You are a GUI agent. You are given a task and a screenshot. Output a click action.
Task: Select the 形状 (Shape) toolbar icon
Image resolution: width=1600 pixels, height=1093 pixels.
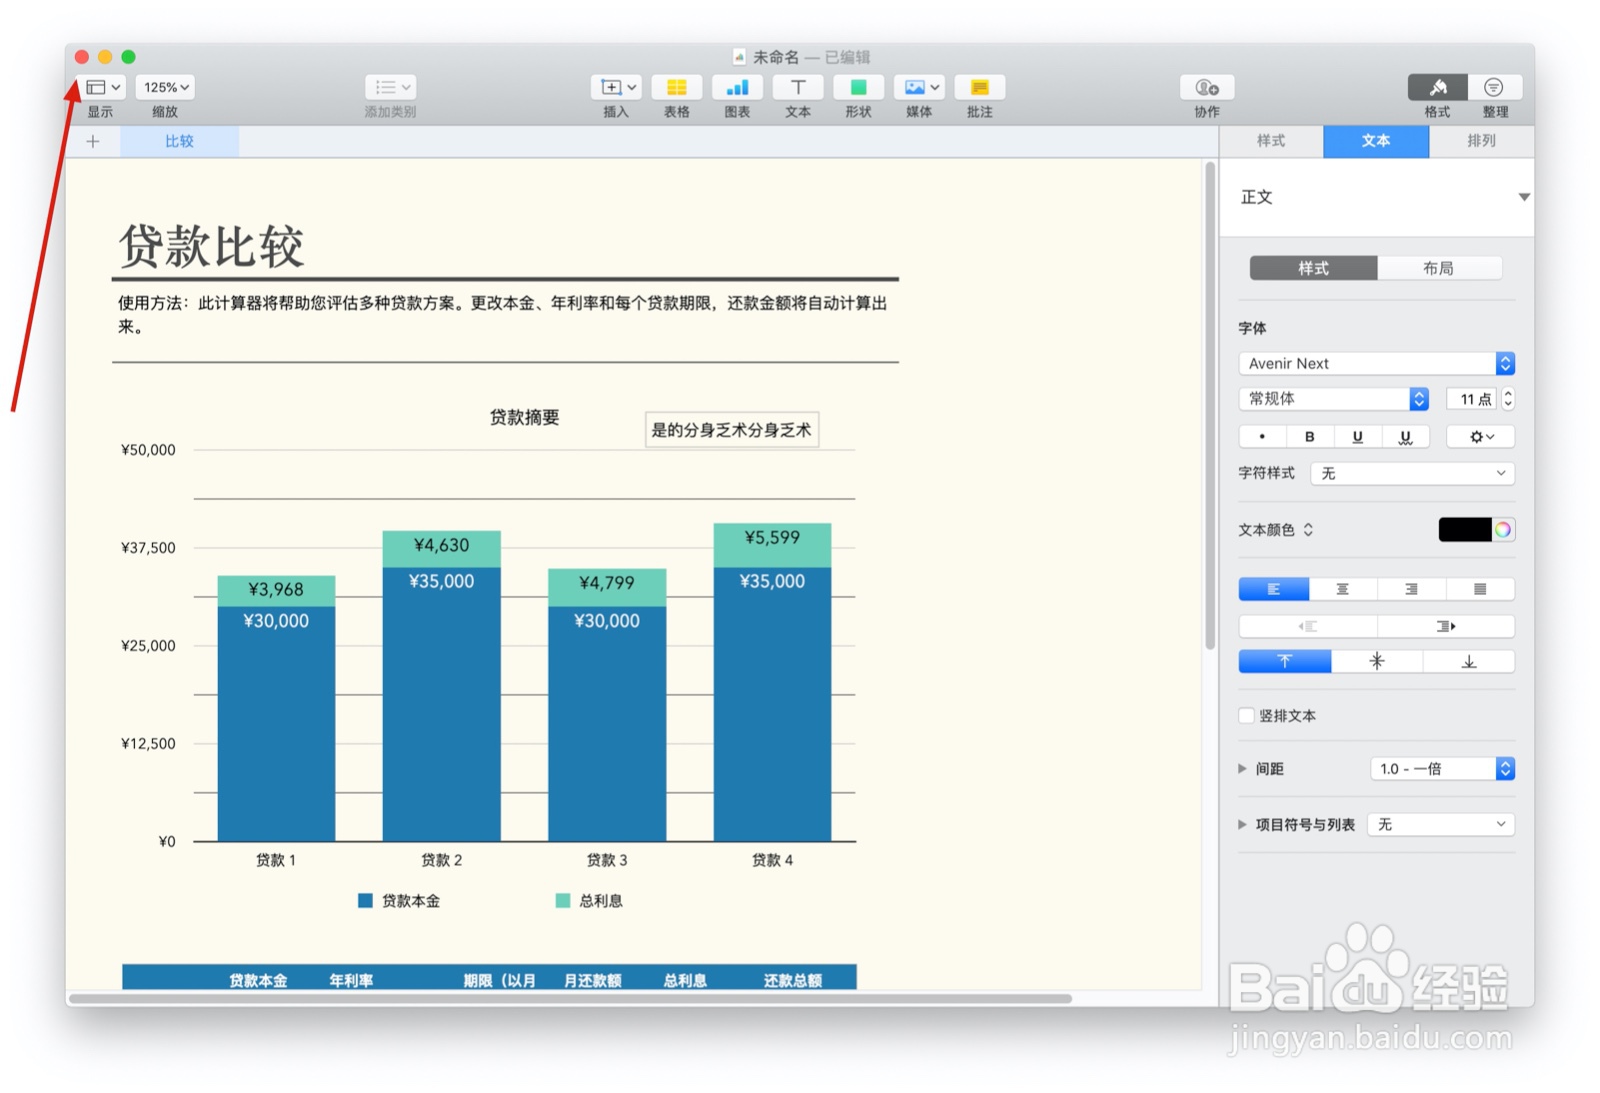[857, 88]
